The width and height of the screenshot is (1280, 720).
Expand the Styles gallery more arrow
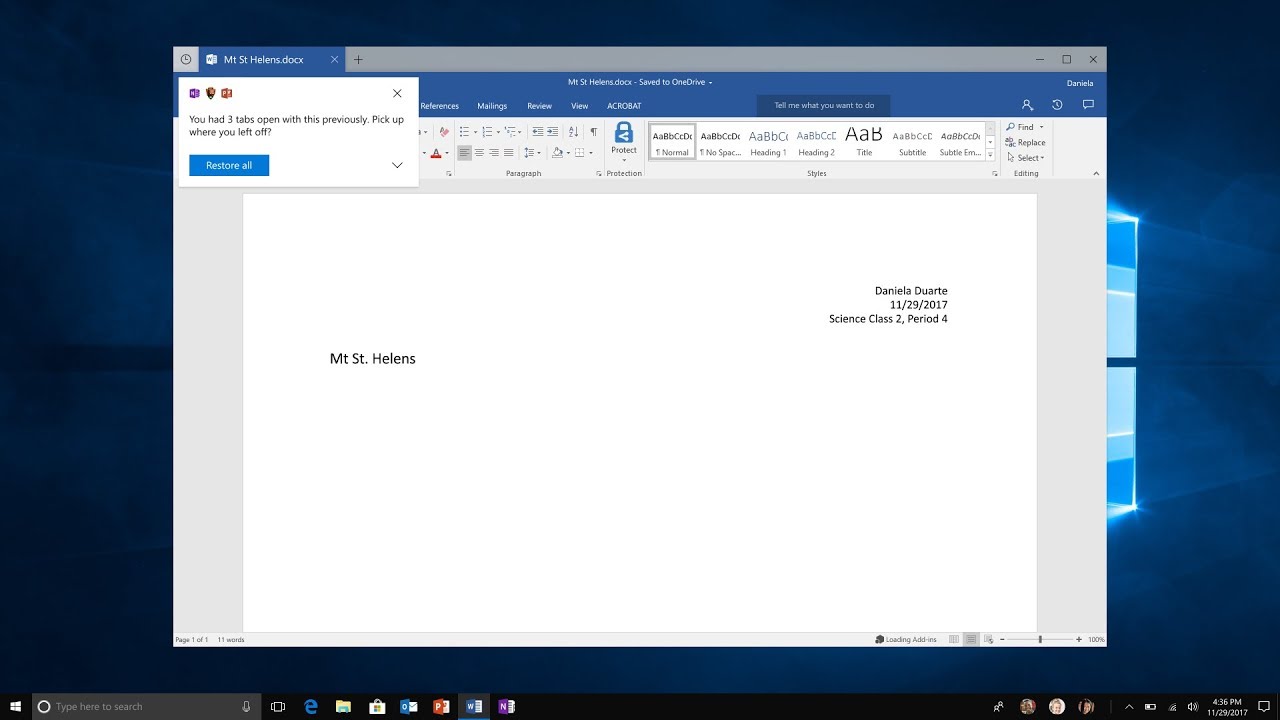coord(990,155)
